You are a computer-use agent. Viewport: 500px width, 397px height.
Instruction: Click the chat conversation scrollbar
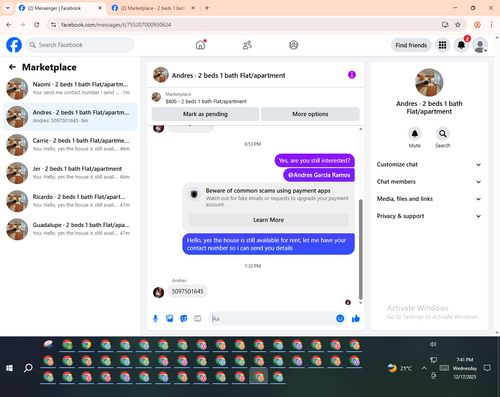click(x=360, y=249)
